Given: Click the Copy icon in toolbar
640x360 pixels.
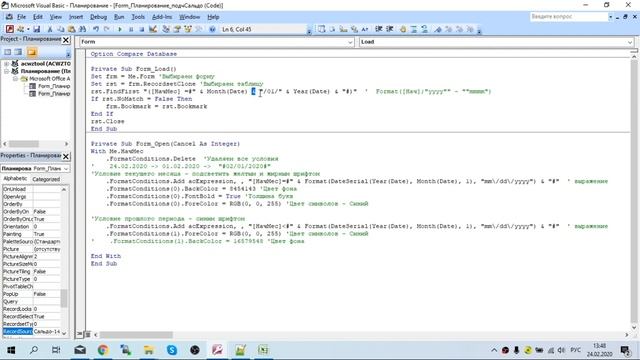Looking at the screenshot, I should point(60,29).
